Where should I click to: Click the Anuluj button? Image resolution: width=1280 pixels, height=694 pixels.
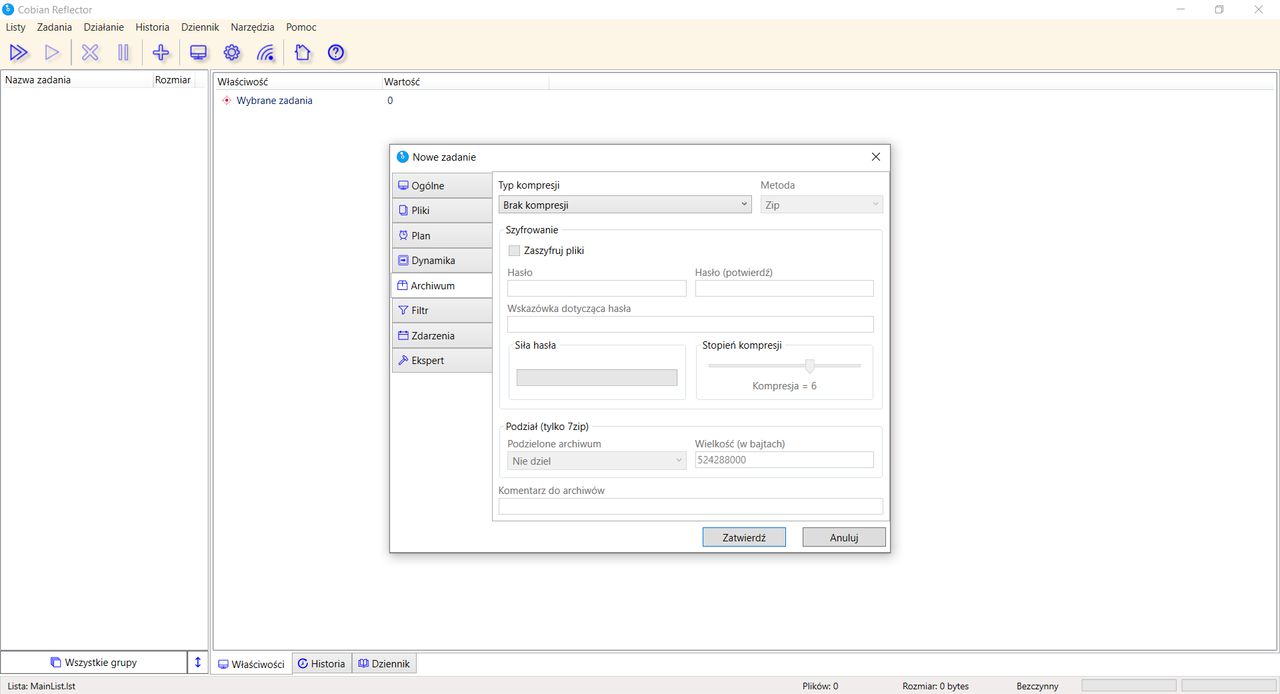click(844, 537)
